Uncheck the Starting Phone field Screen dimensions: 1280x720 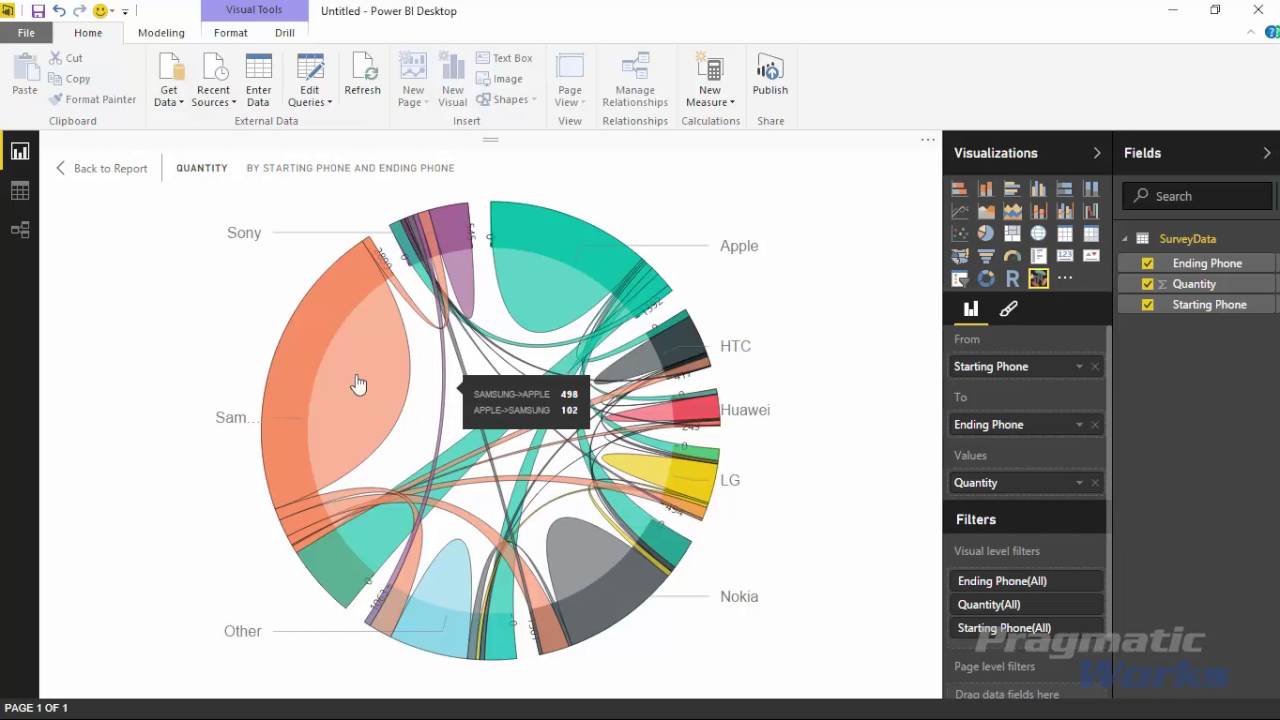(x=1147, y=304)
